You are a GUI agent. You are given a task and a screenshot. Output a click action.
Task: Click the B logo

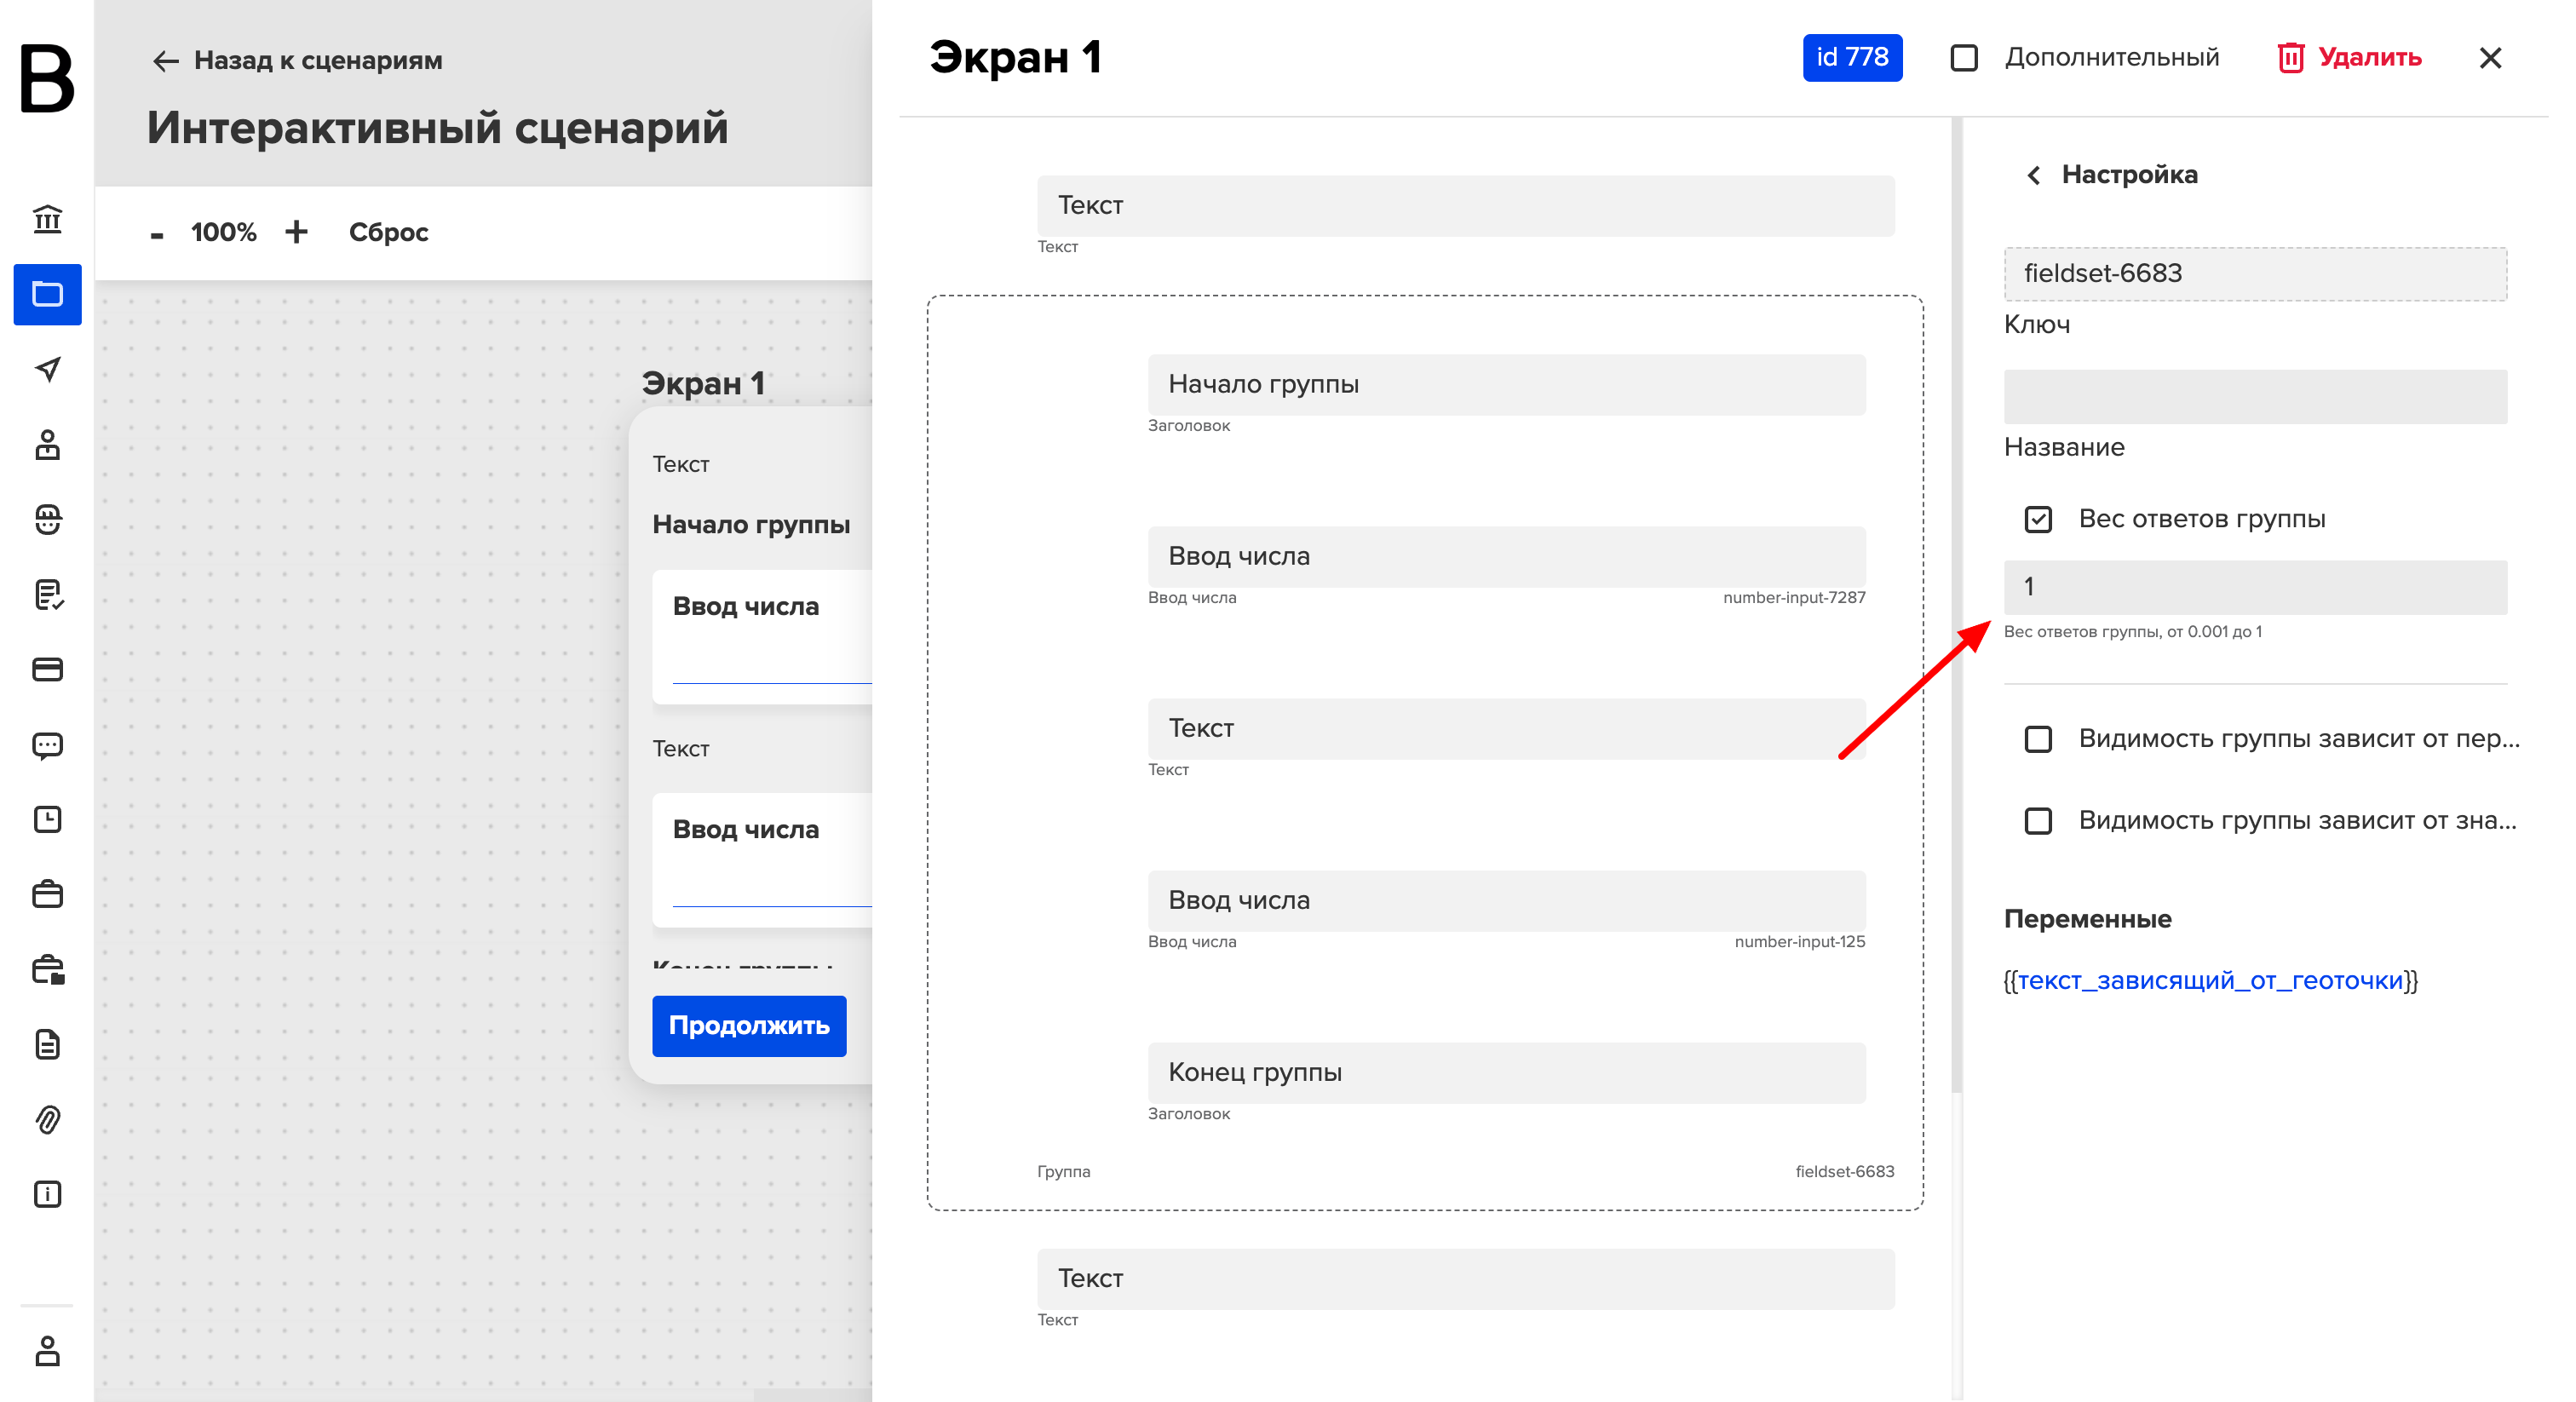point(47,78)
